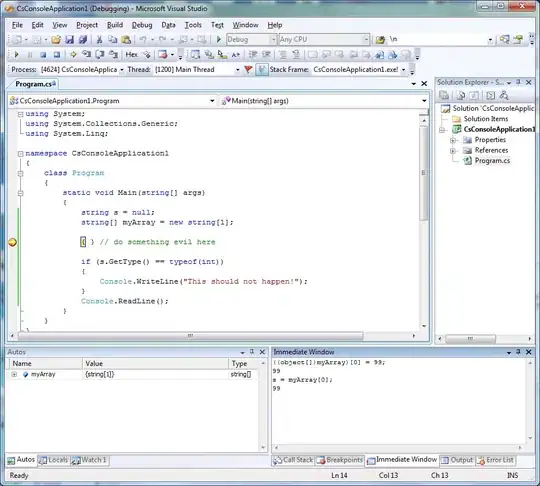Click the Paste clipboard icon
This screenshot has height=486, width=540.
coord(126,40)
